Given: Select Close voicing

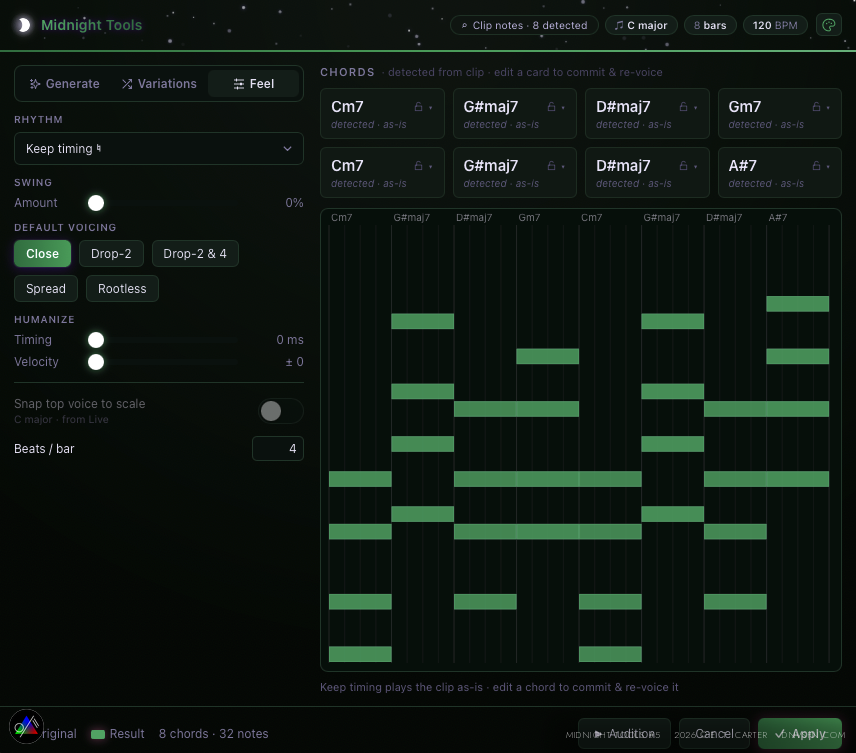Looking at the screenshot, I should tap(43, 253).
